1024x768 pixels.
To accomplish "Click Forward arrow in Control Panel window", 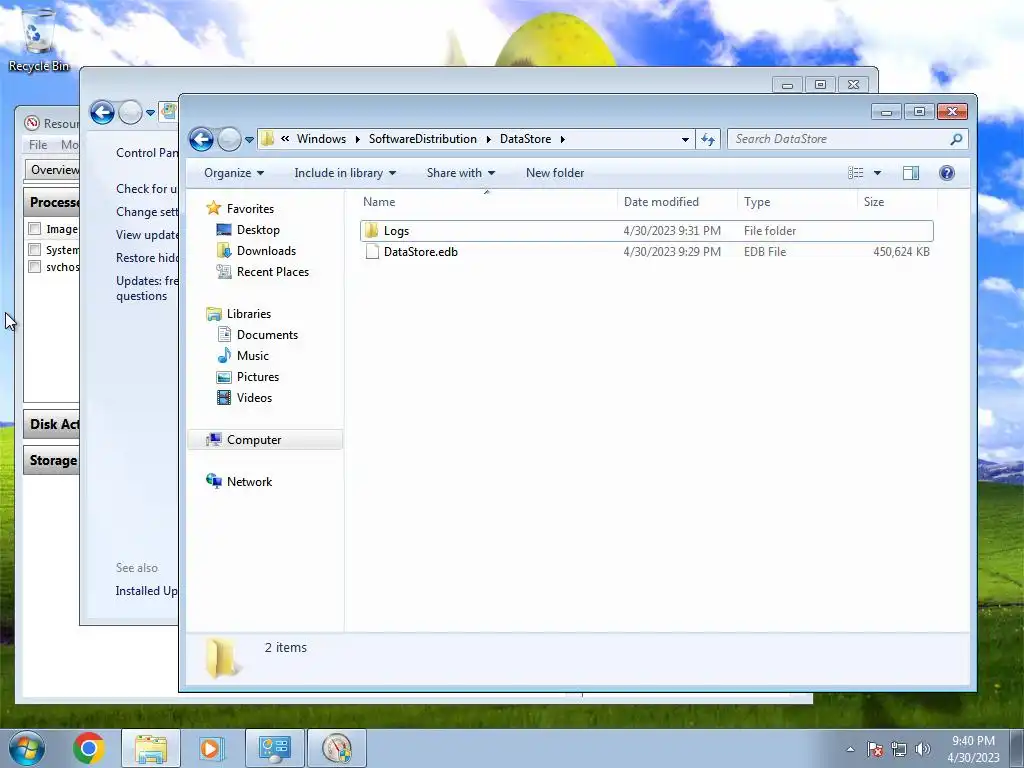I will 130,112.
